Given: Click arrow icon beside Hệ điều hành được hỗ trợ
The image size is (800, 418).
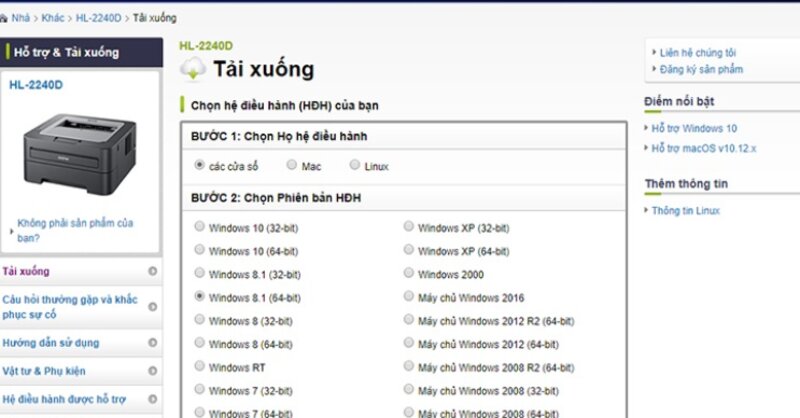Looking at the screenshot, I should pos(153,399).
